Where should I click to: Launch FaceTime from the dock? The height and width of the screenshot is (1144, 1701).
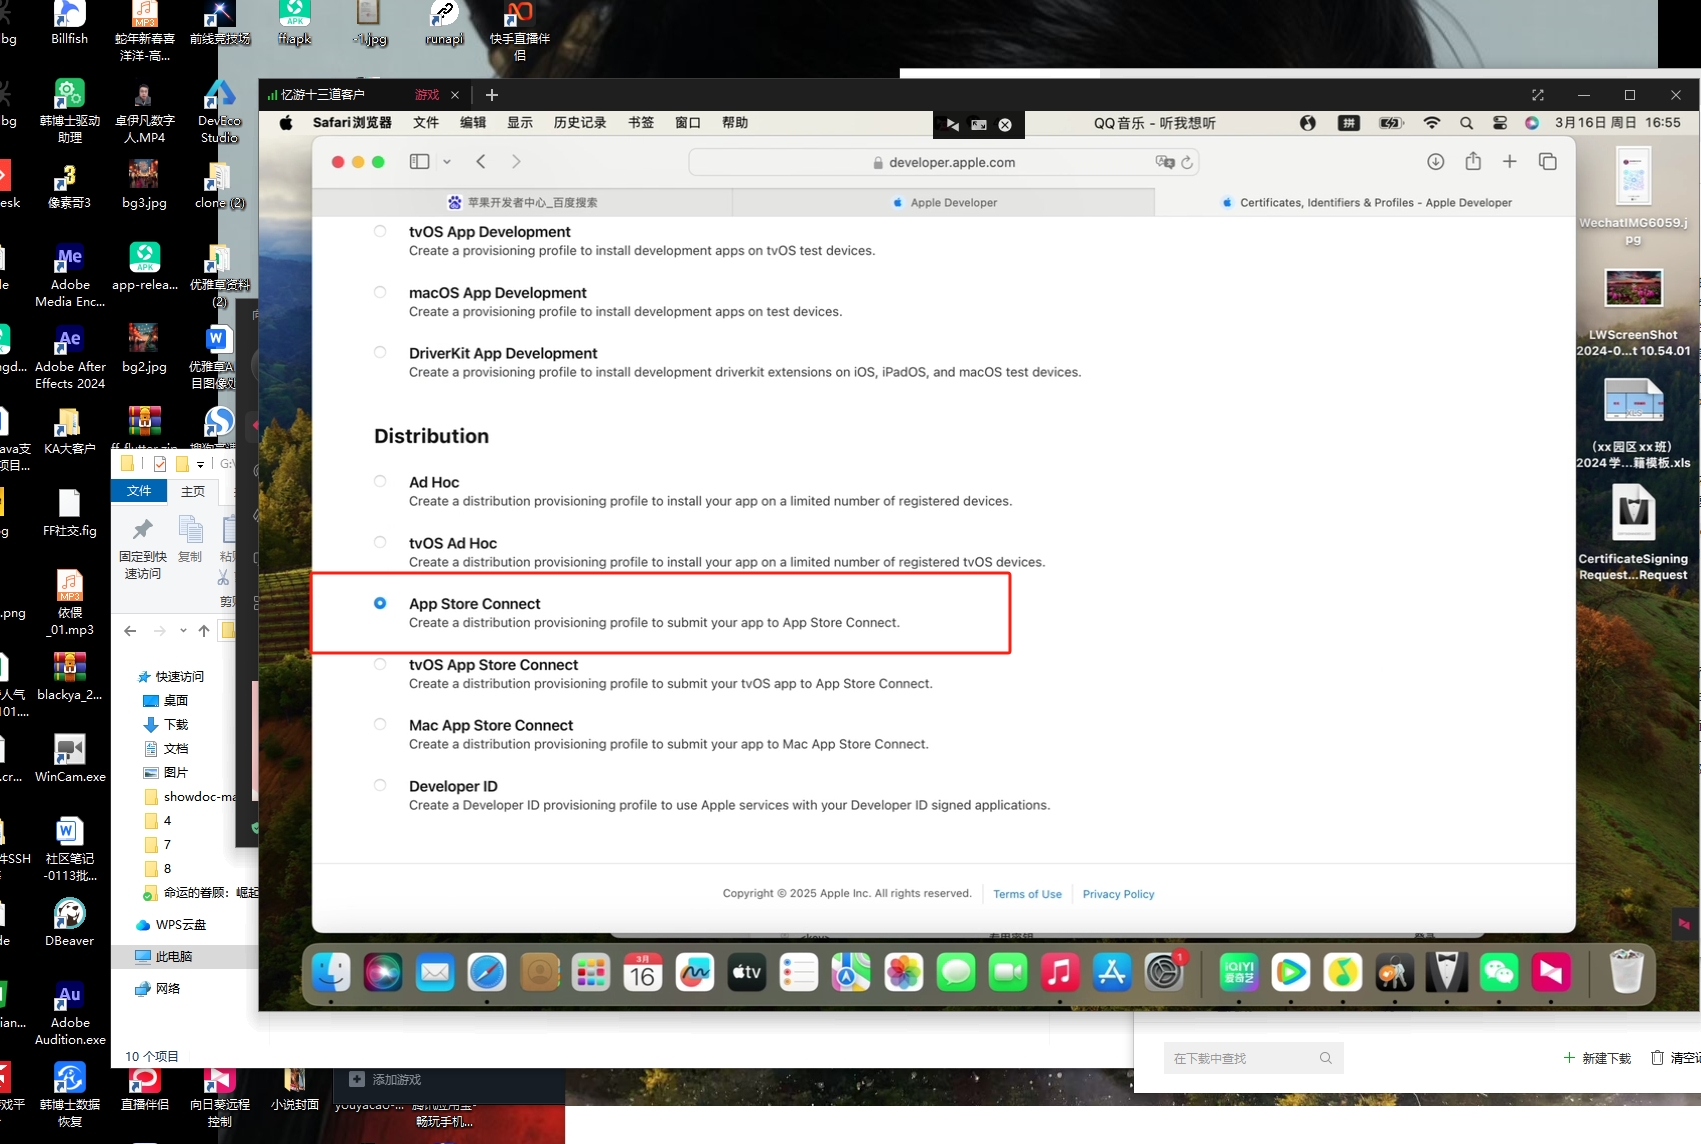[x=1008, y=972]
